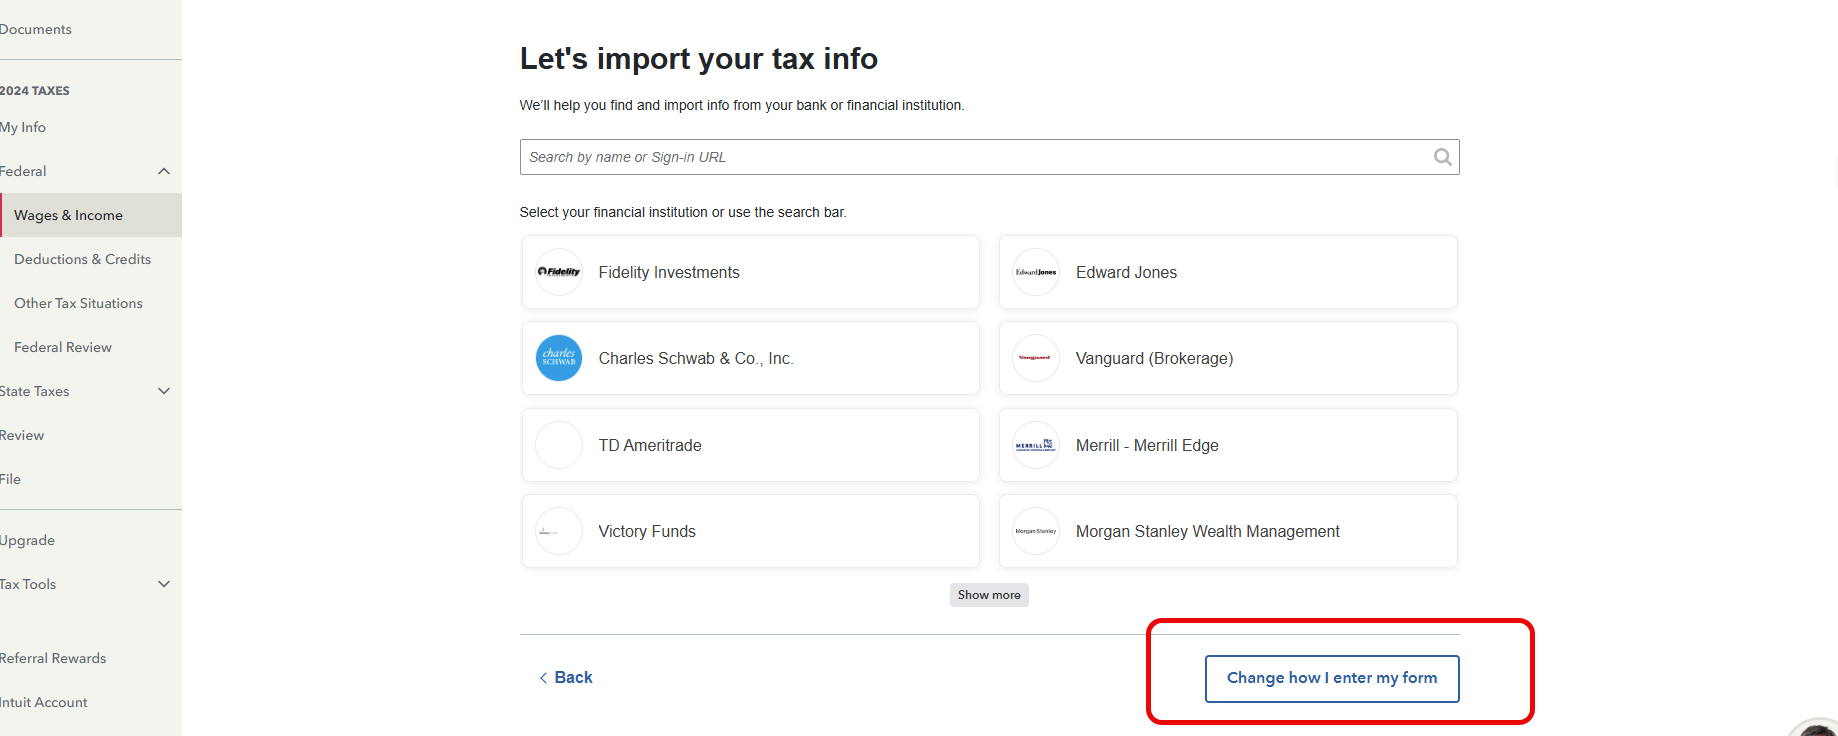This screenshot has height=736, width=1838.
Task: Click the Charles Schwab logo icon
Action: pyautogui.click(x=559, y=358)
